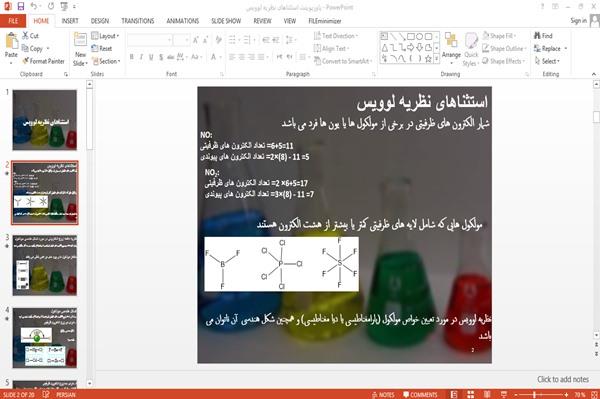This screenshot has width=600, height=399.
Task: Click to add notes area
Action: coord(562,379)
